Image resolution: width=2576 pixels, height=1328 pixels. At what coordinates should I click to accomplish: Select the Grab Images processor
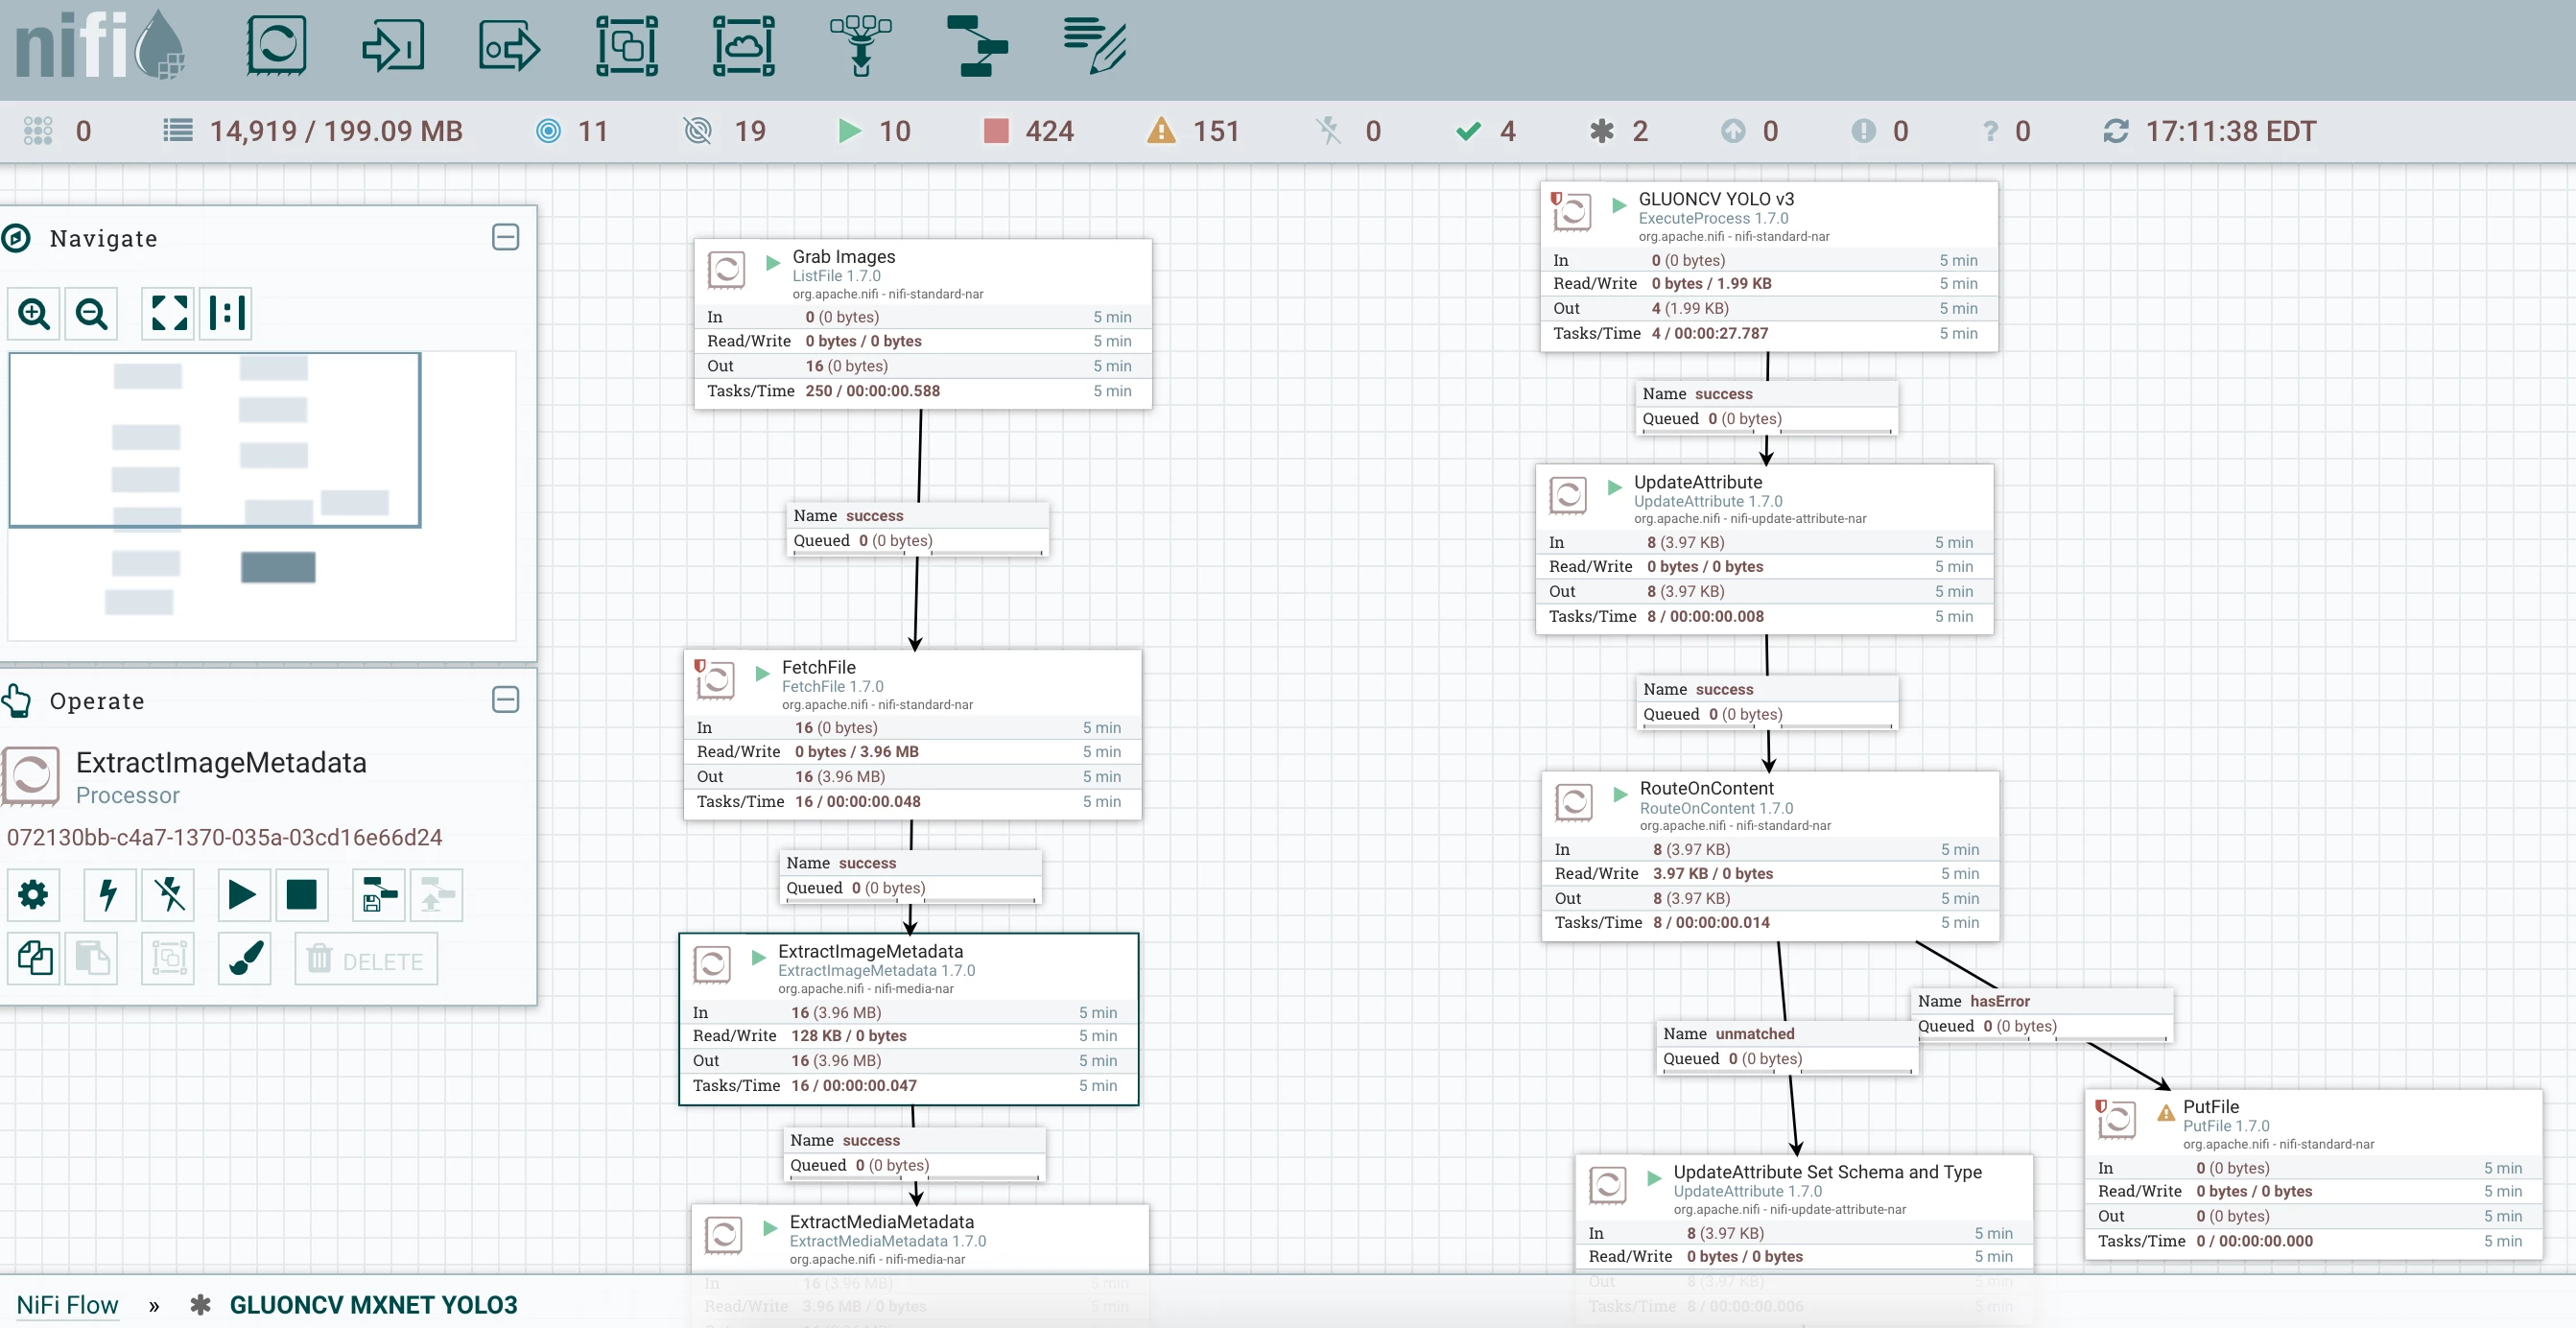[x=923, y=323]
